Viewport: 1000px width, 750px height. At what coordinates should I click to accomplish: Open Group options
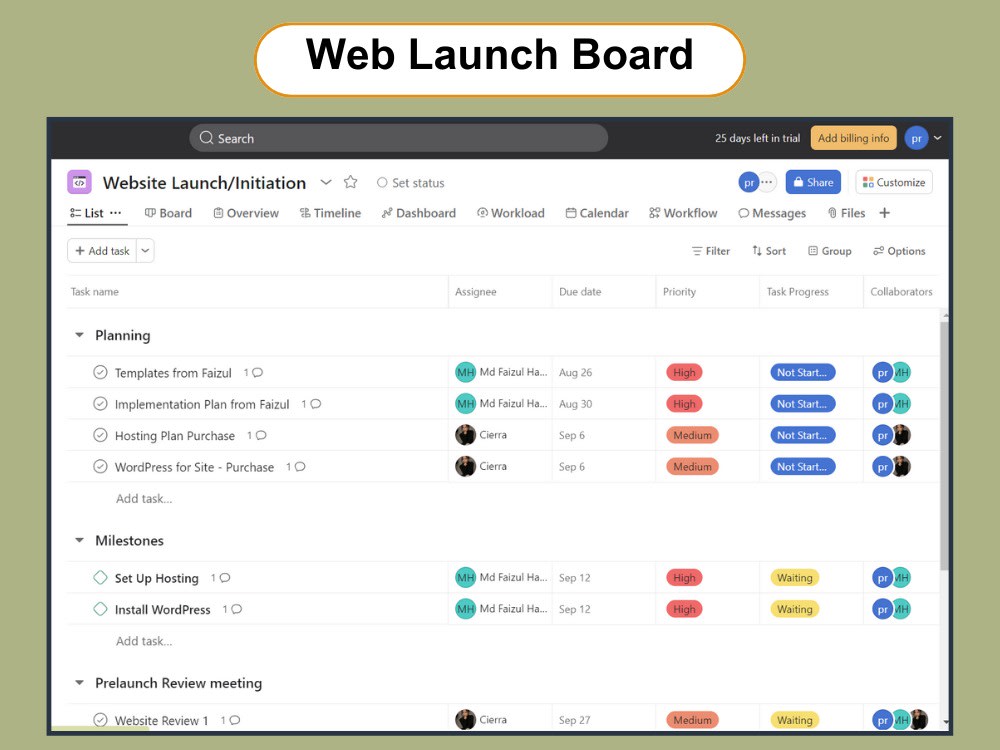pyautogui.click(x=830, y=251)
